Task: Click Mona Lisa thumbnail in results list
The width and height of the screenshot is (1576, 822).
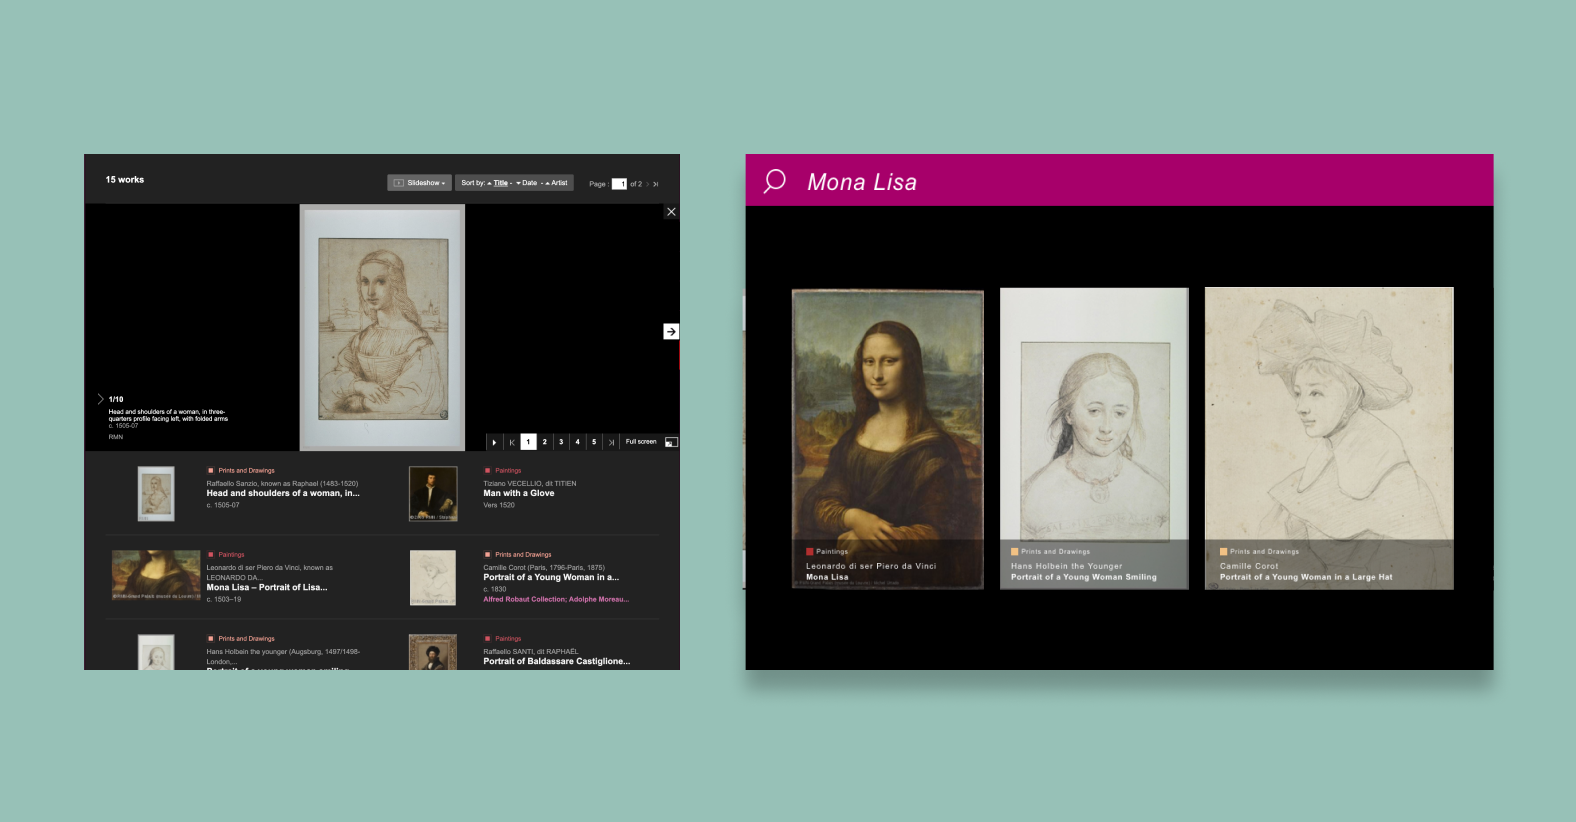Action: pos(156,575)
